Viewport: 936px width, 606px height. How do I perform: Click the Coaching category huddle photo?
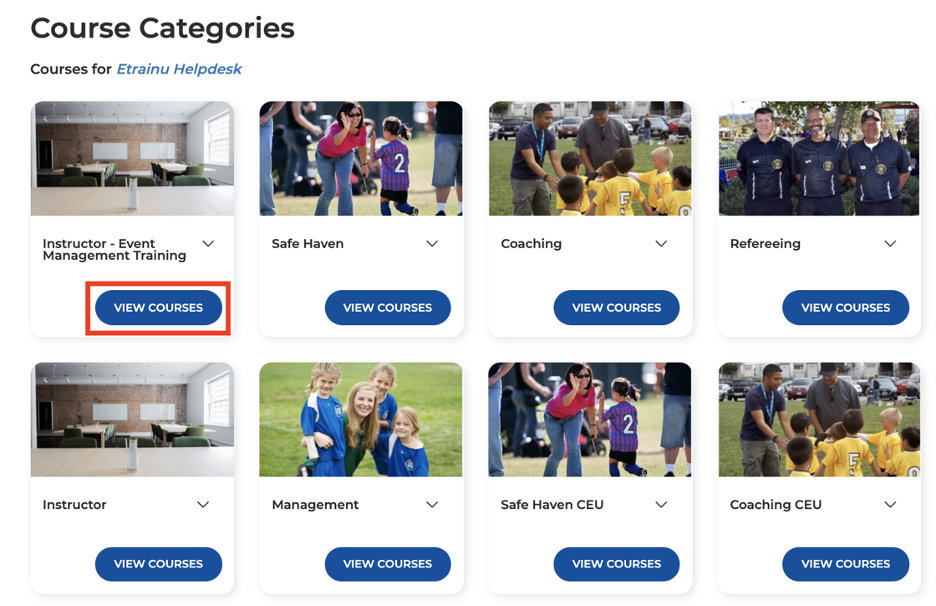pos(590,158)
